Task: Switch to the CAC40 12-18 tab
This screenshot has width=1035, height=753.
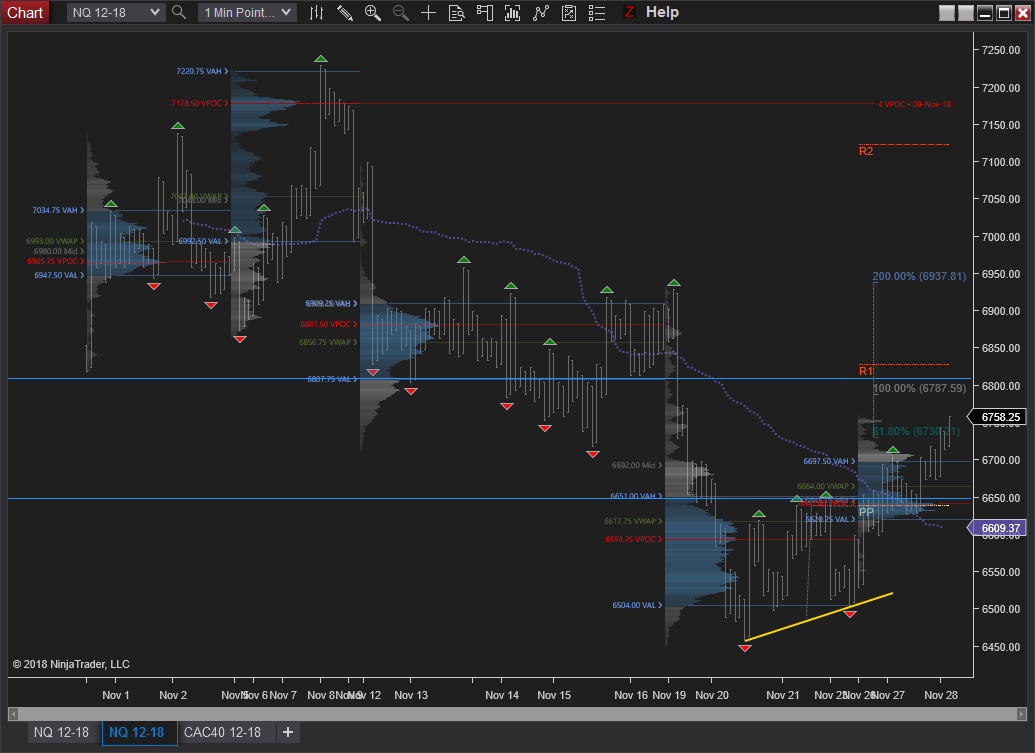Action: click(x=222, y=732)
